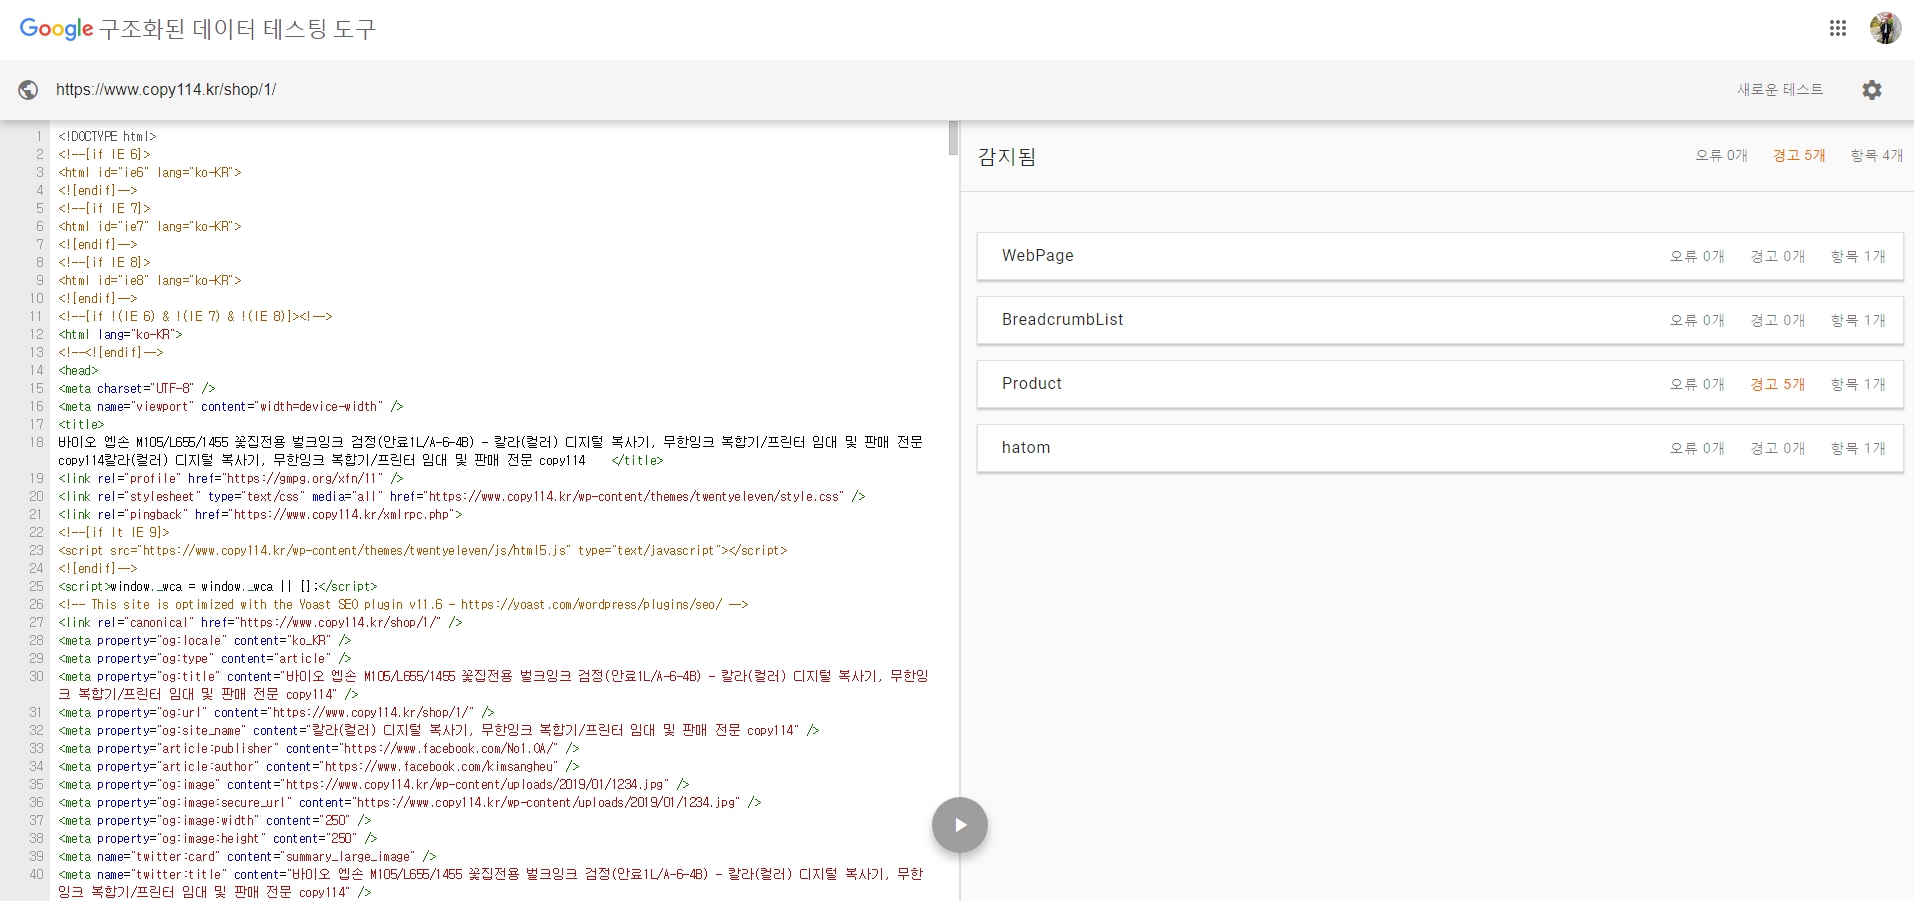1914x901 pixels.
Task: Click the article:author meta on line 34
Action: point(318,766)
